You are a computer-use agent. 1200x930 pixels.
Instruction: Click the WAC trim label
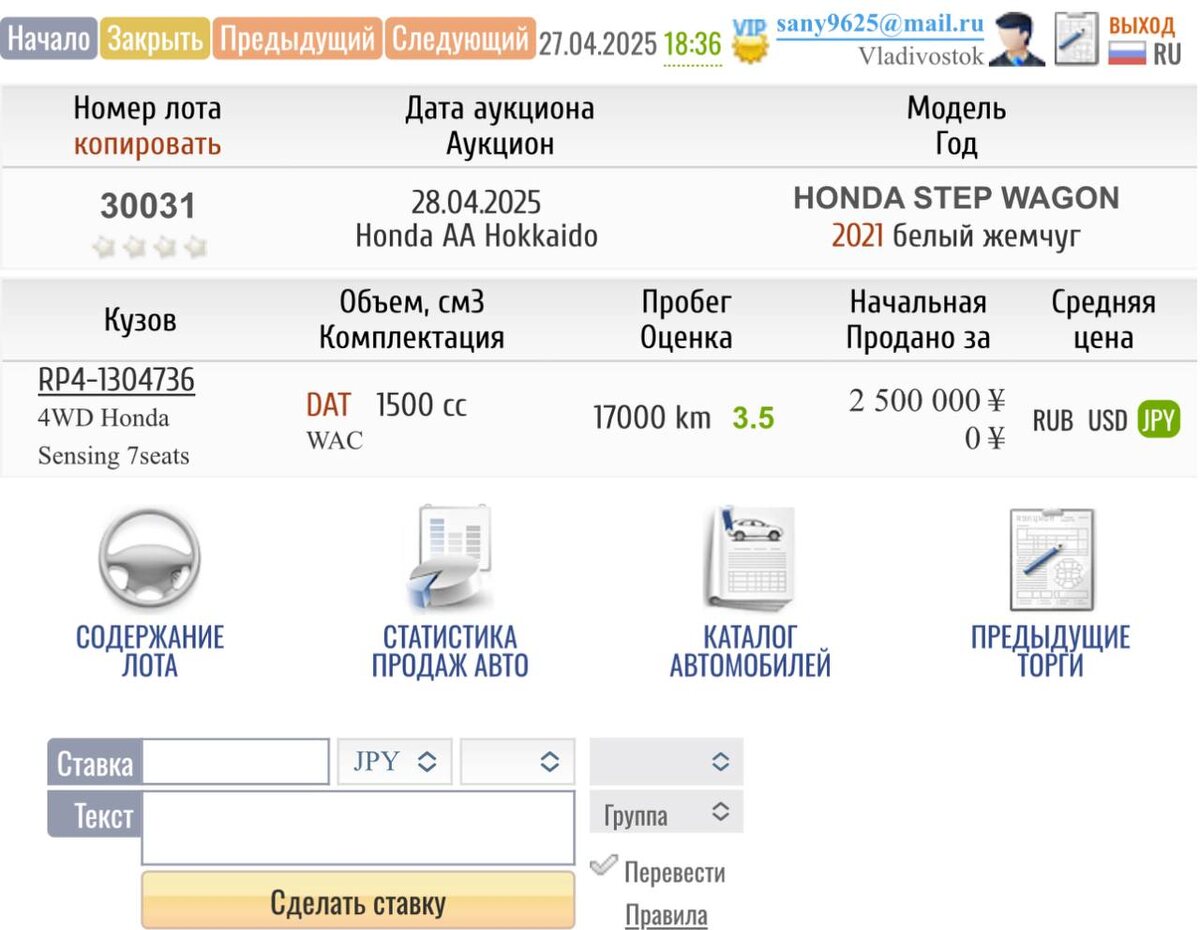coord(335,440)
